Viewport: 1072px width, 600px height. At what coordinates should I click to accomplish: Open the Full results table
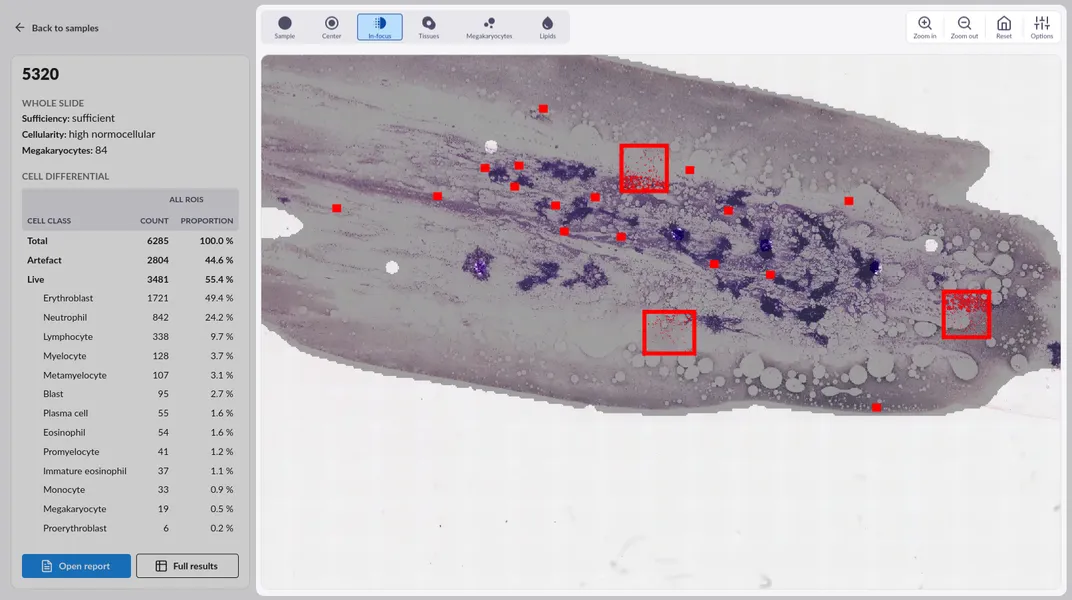(x=187, y=566)
